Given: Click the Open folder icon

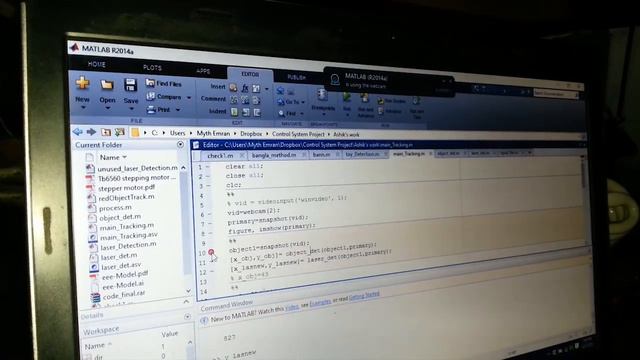Looking at the screenshot, I should pyautogui.click(x=107, y=84).
